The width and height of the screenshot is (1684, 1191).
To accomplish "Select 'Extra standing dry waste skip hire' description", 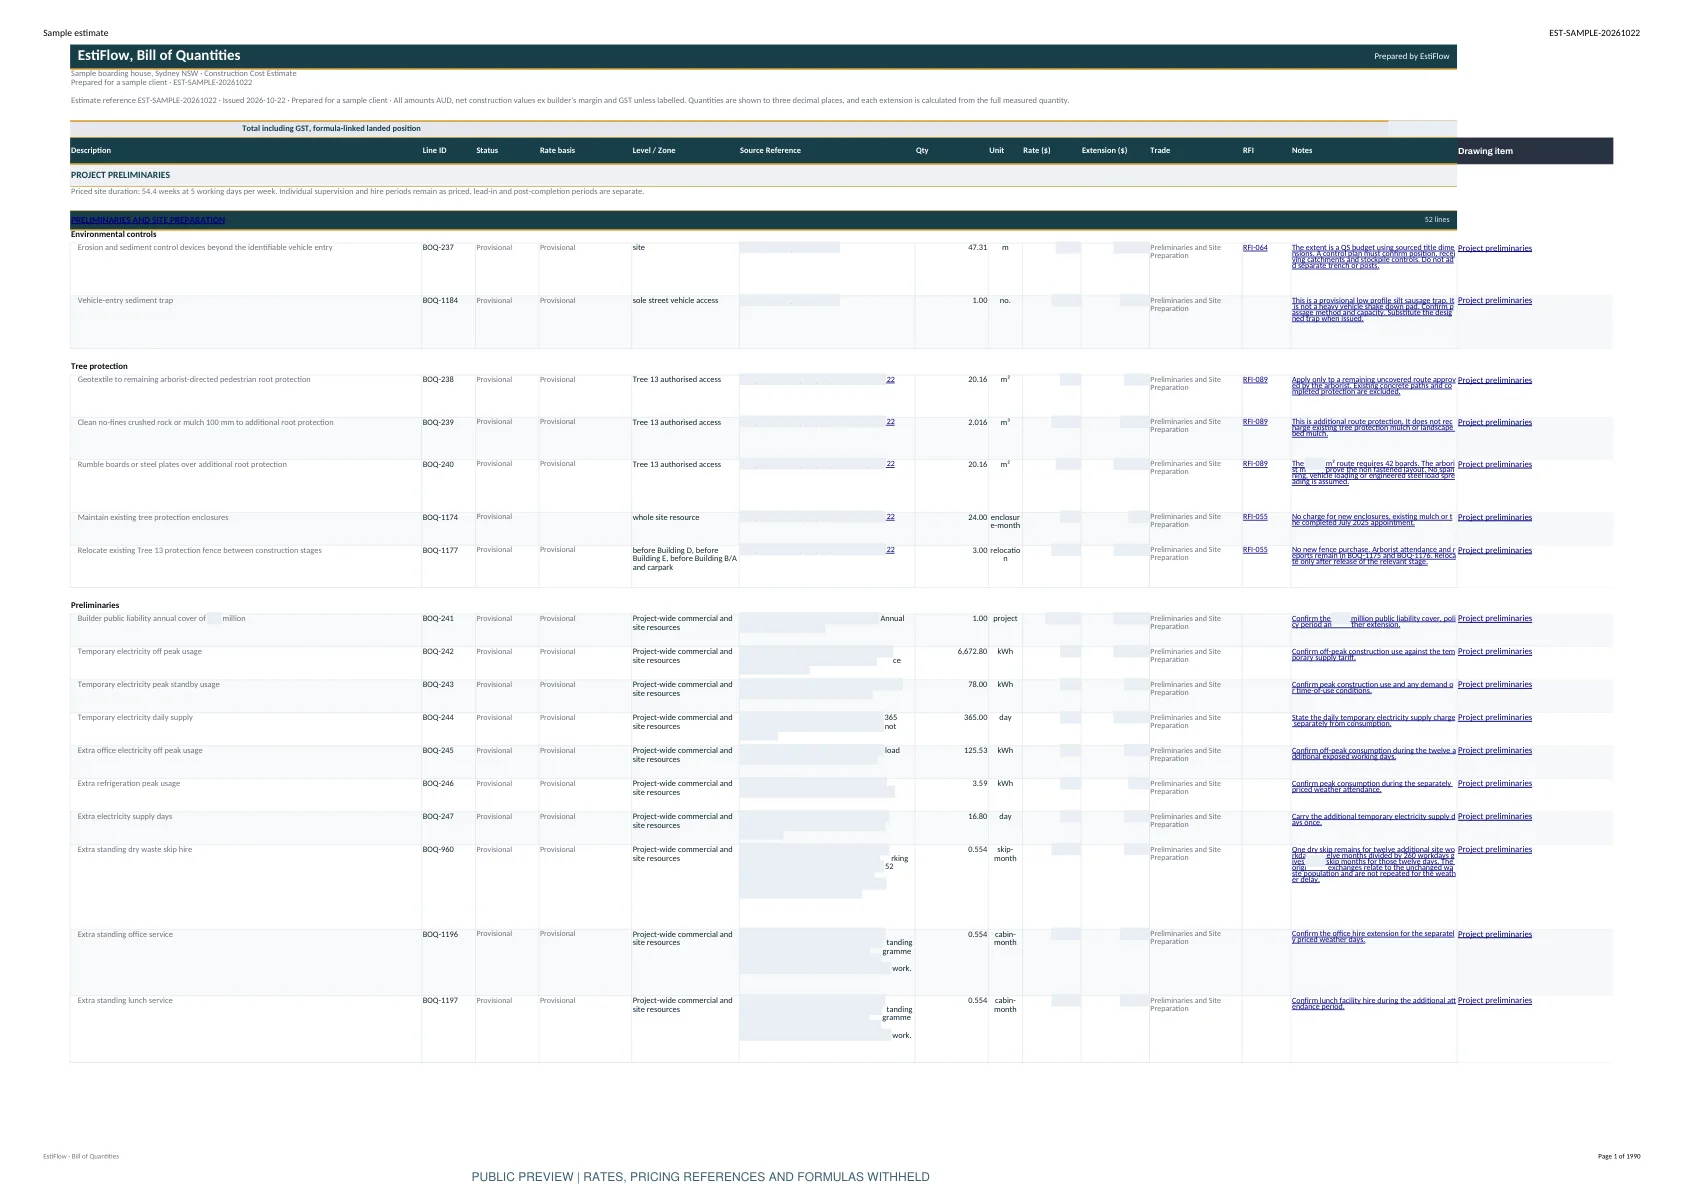I will pyautogui.click(x=135, y=850).
